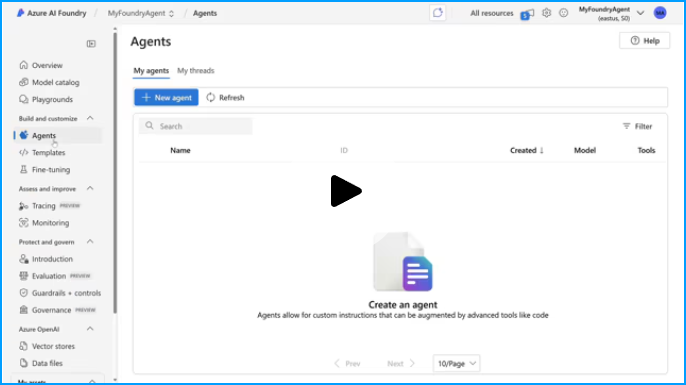Click the Filter icon in agents table
The image size is (686, 385).
pos(626,126)
